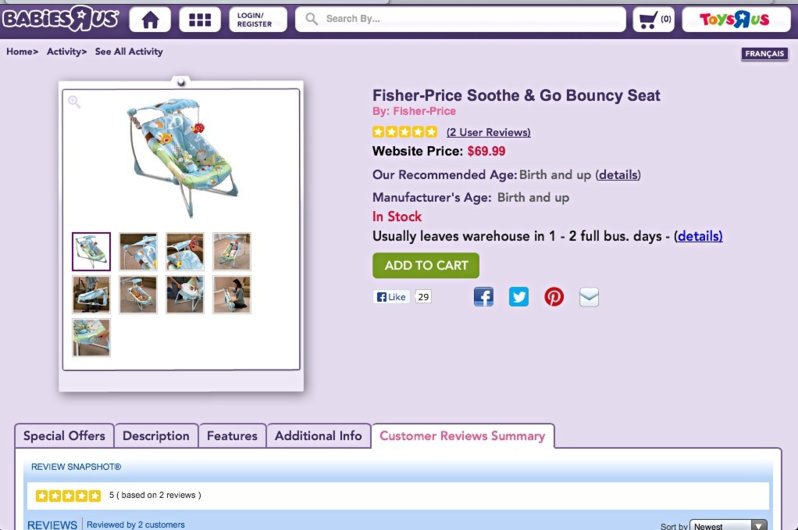Open the category grid menu icon
The height and width of the screenshot is (530, 798).
(x=200, y=19)
